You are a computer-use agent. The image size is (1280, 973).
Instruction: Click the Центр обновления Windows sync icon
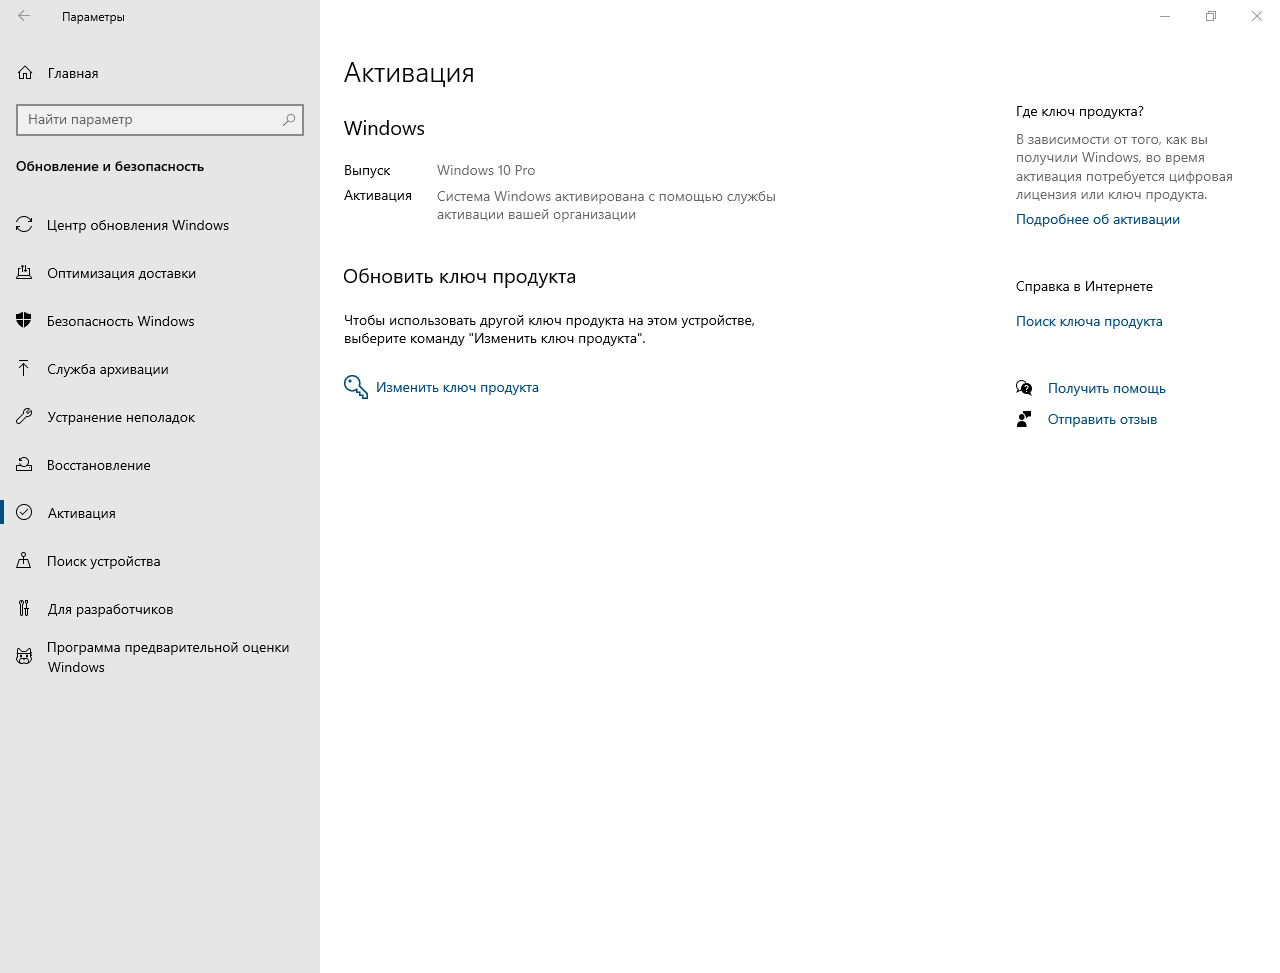(x=24, y=225)
